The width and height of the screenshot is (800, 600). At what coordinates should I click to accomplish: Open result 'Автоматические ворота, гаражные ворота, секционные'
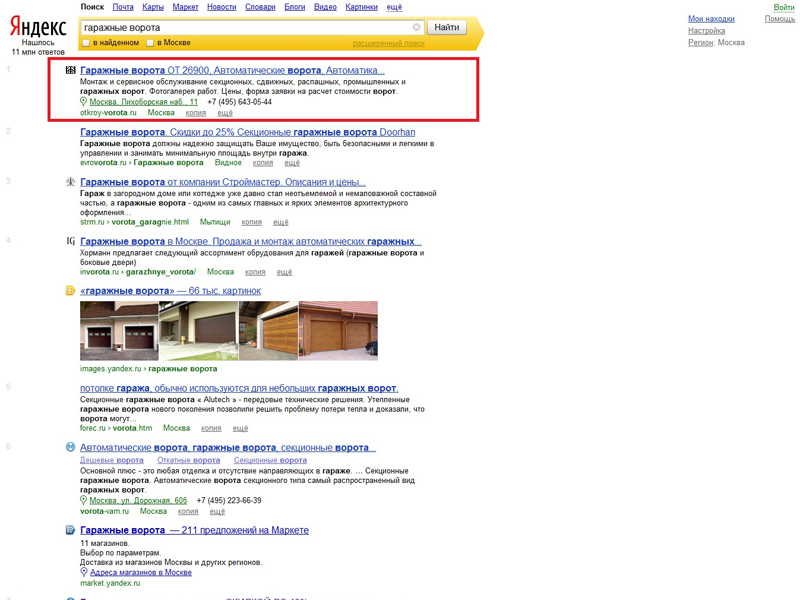228,448
